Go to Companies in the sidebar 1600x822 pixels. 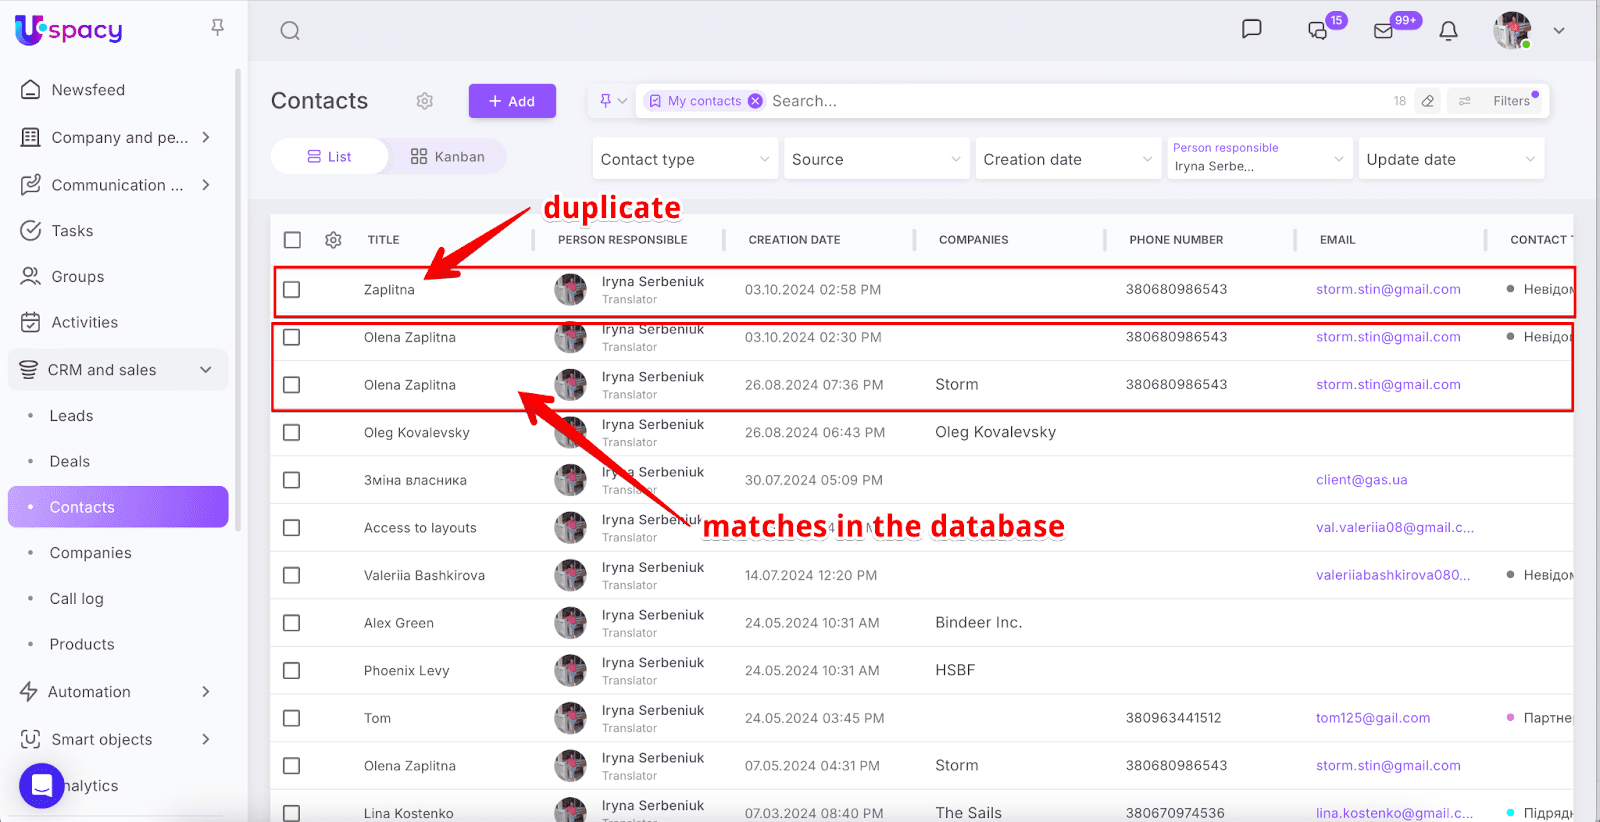point(90,553)
